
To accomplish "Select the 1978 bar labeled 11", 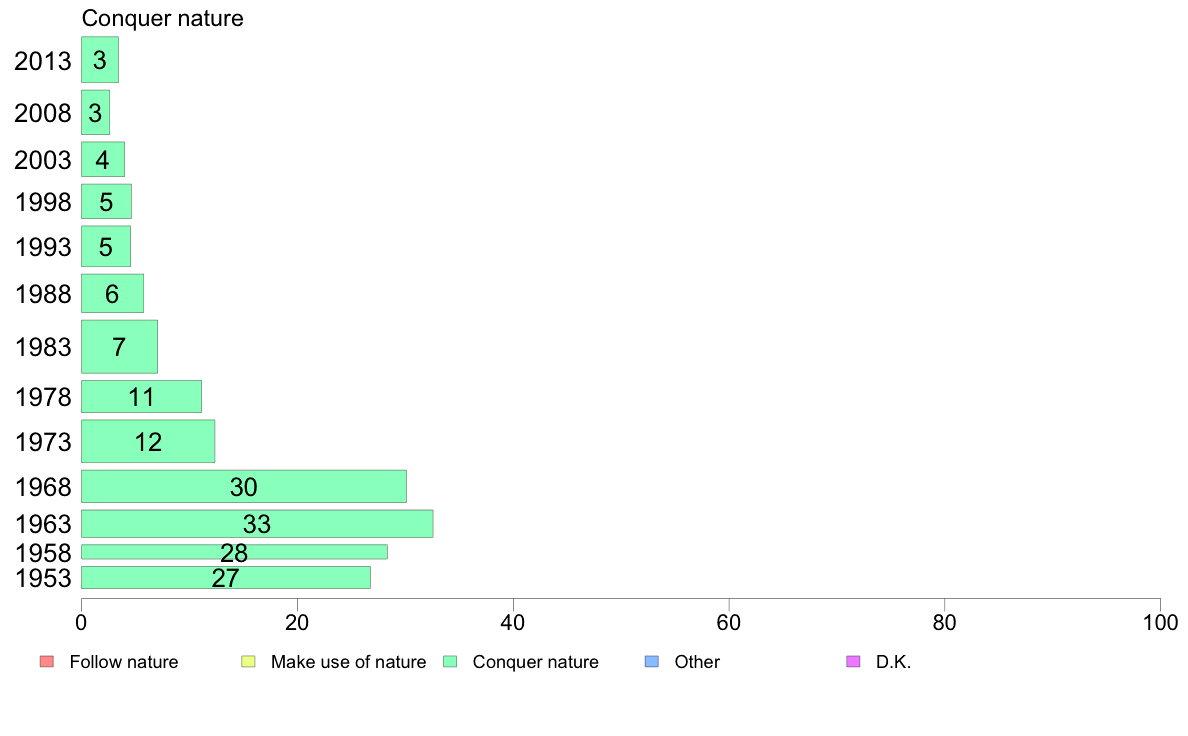I will [141, 396].
